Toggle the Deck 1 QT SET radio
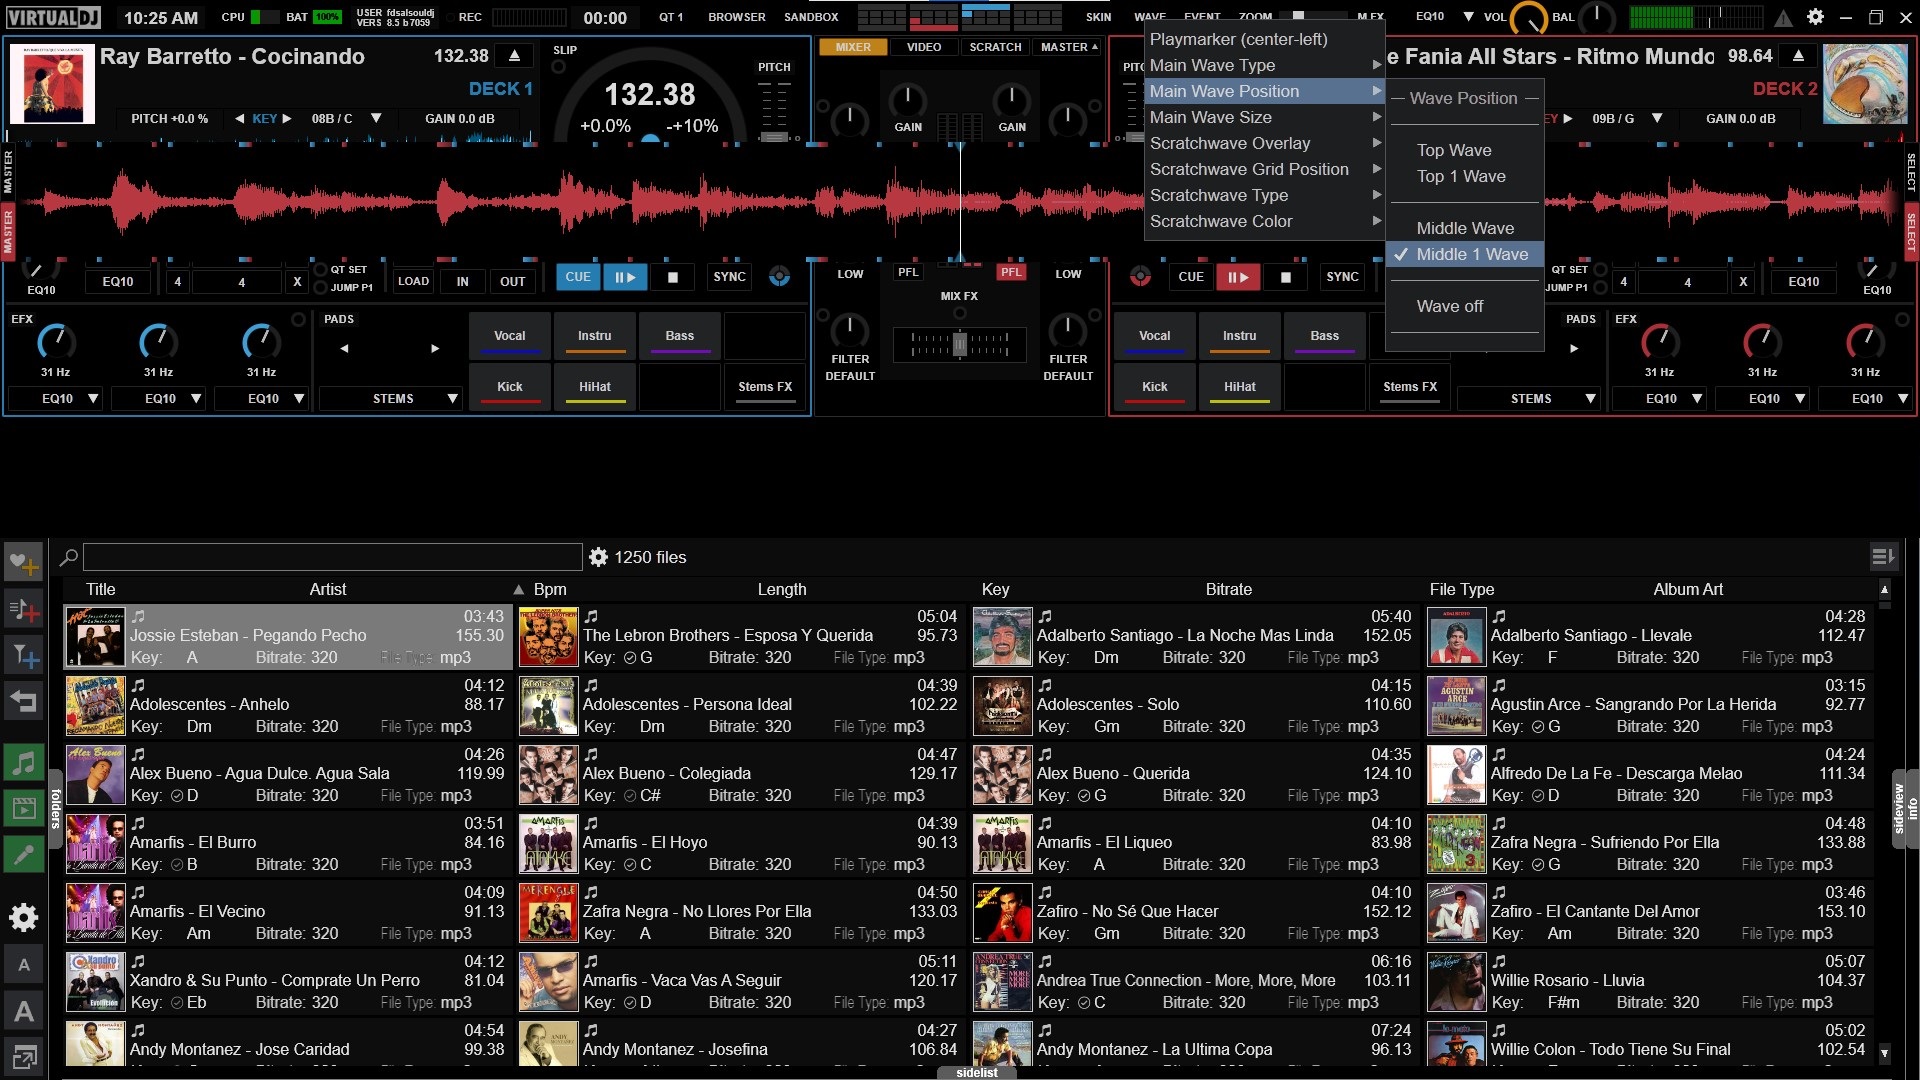 pos(321,270)
